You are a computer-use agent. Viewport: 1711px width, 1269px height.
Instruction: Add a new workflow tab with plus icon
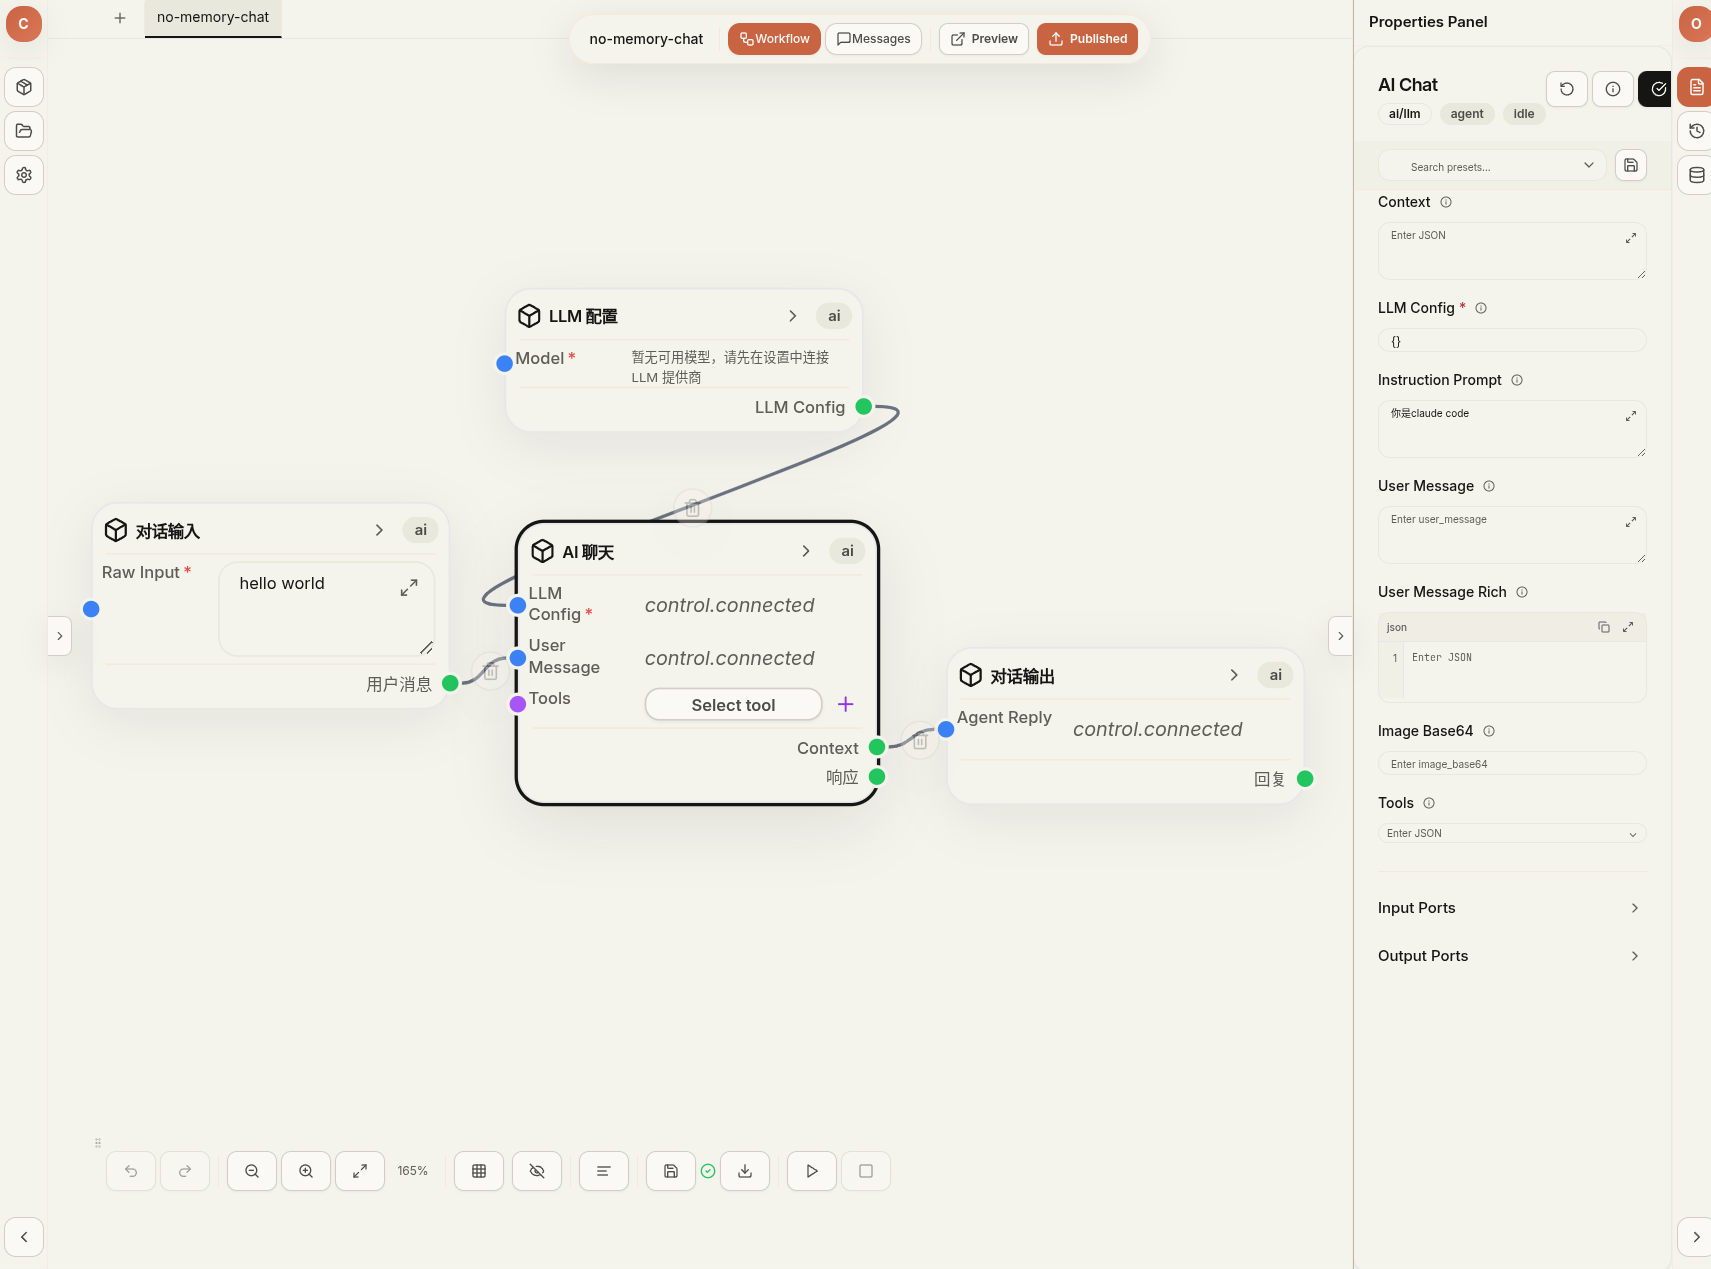pyautogui.click(x=120, y=18)
